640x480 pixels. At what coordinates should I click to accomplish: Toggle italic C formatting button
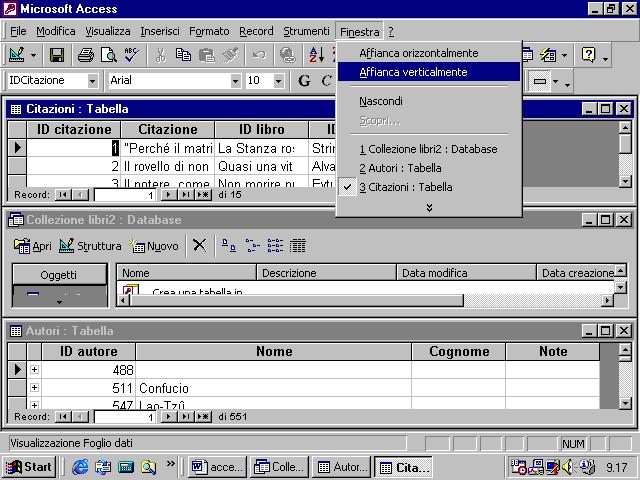(326, 80)
